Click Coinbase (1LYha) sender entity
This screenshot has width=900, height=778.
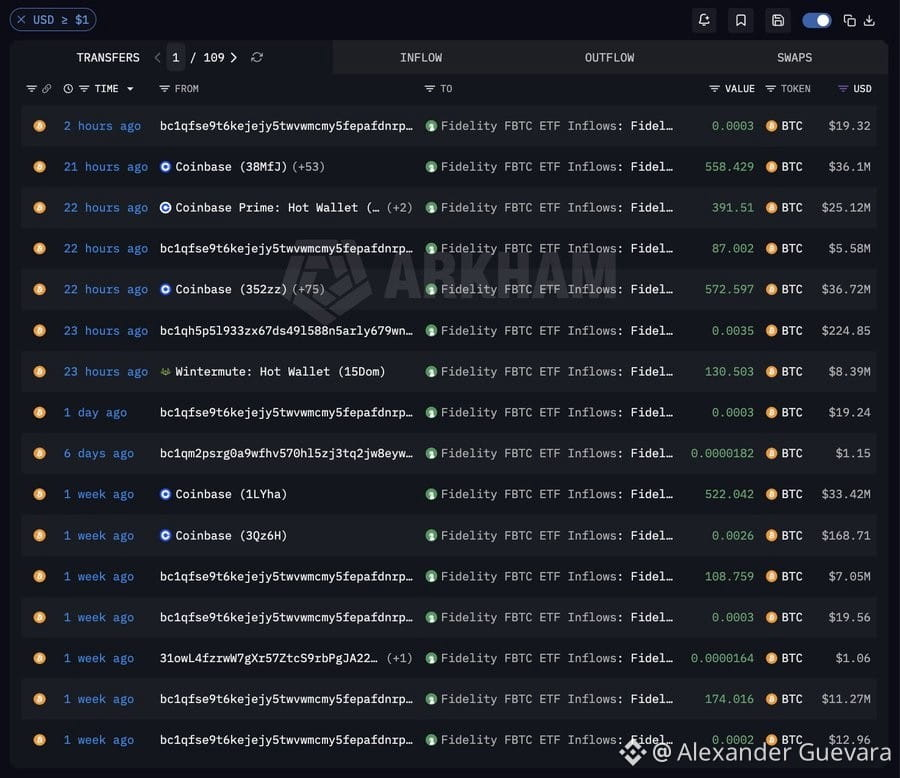click(231, 494)
